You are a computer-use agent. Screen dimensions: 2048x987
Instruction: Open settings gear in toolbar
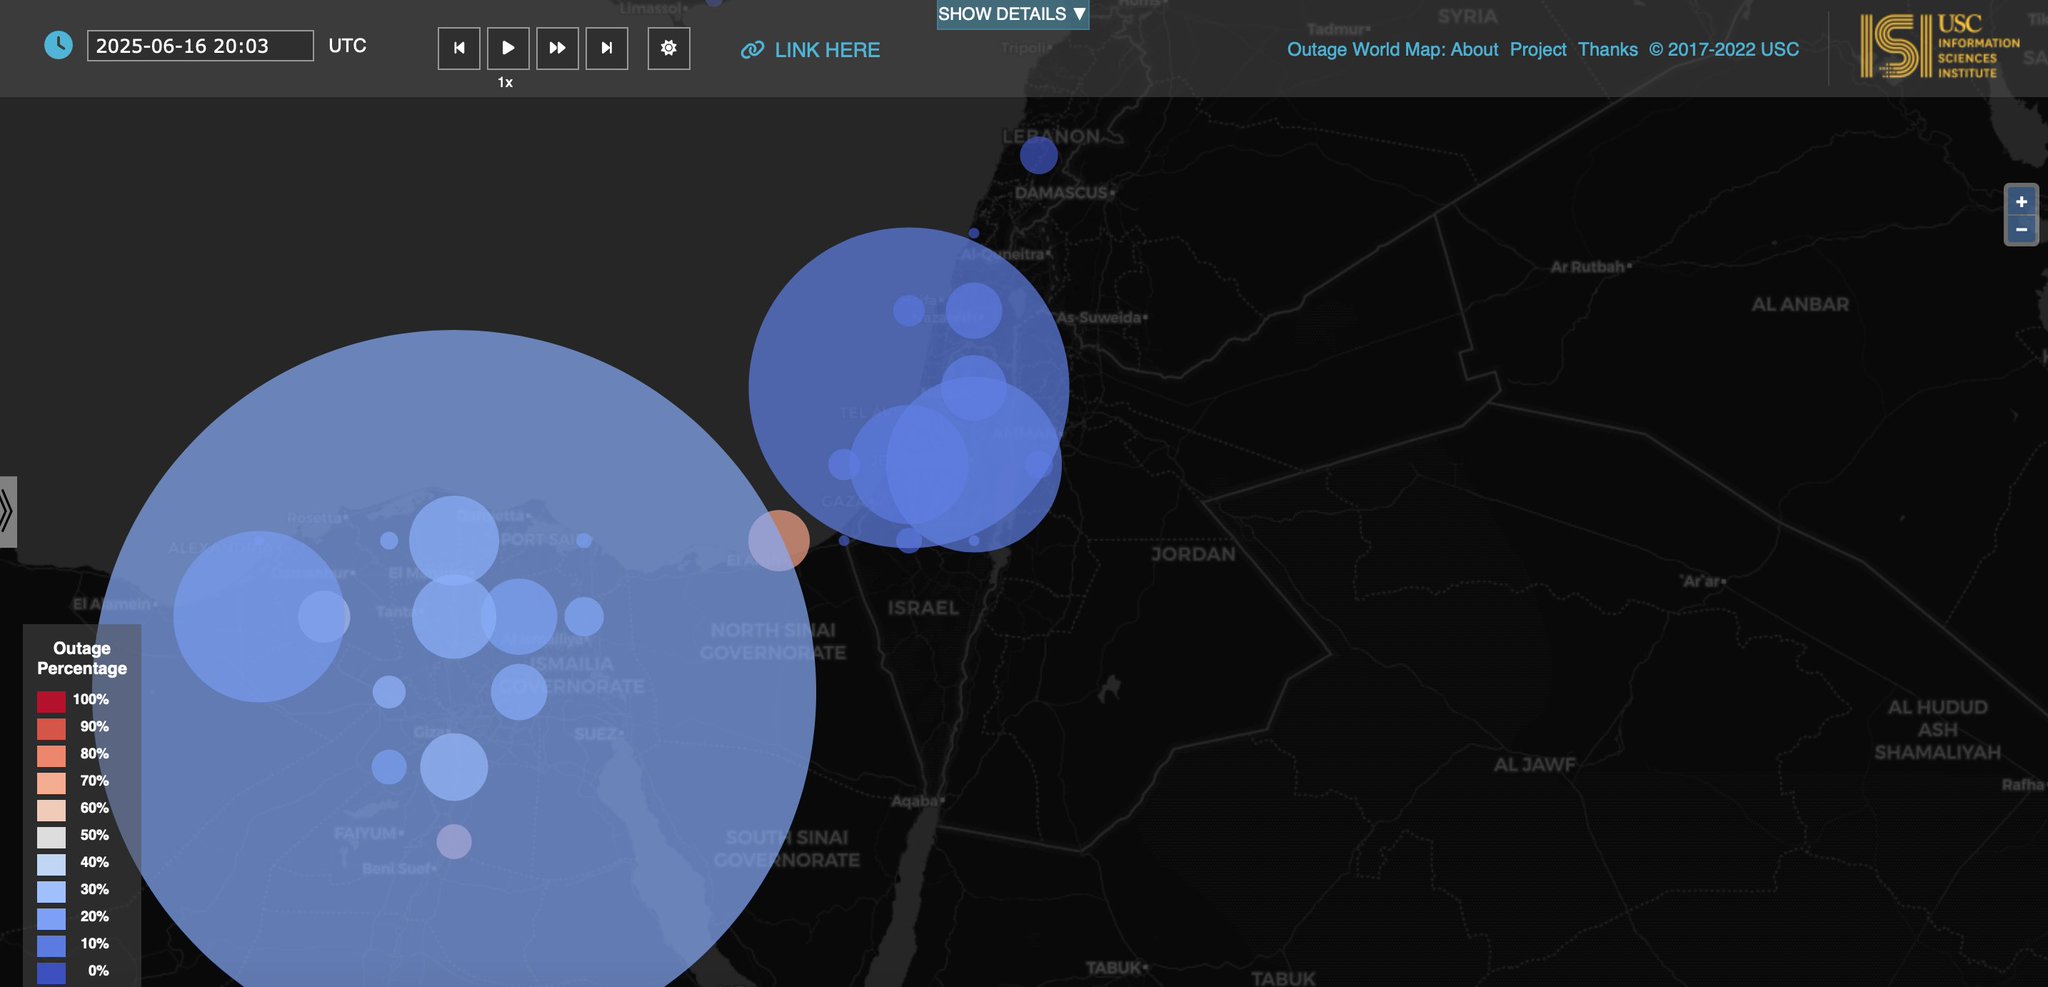point(669,48)
